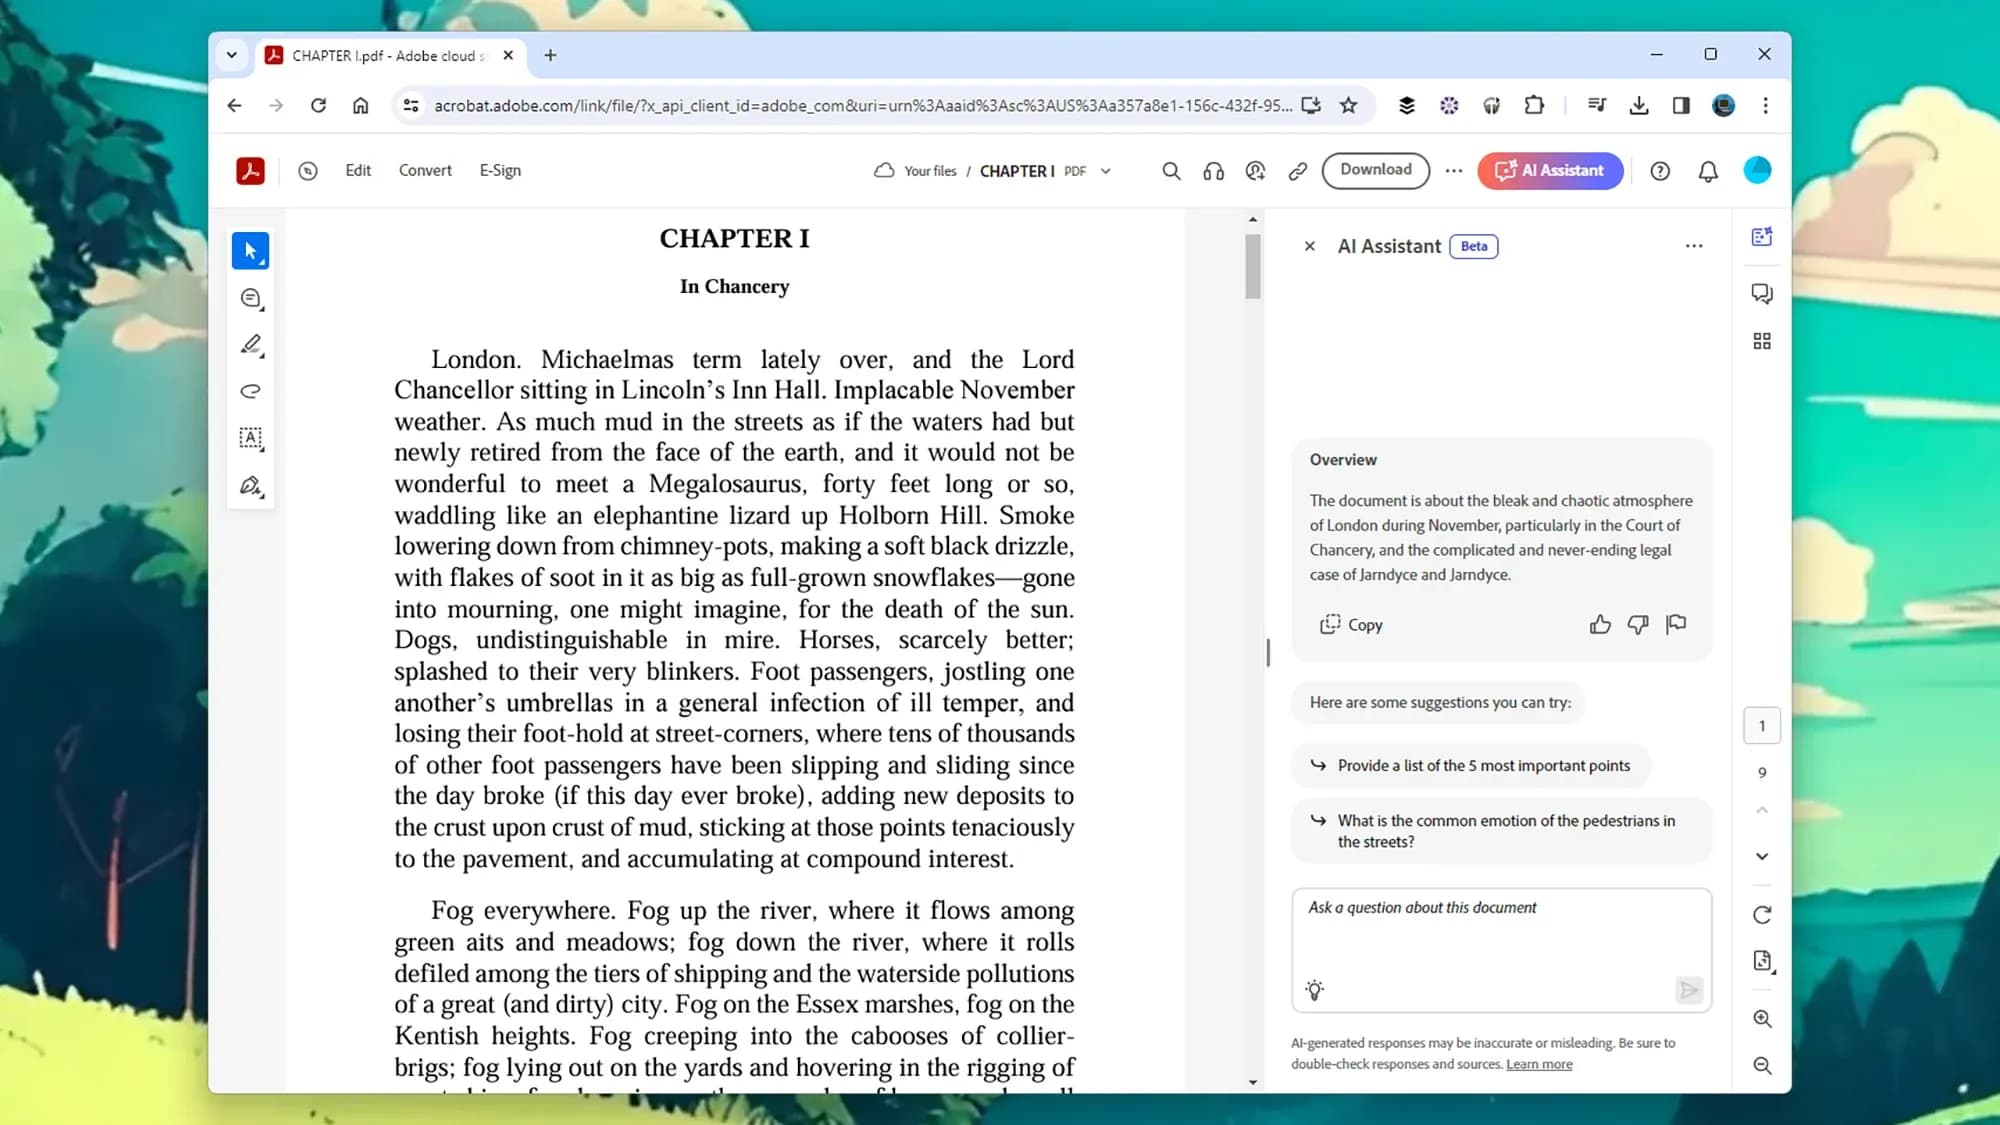Open the Convert menu
This screenshot has width=2000, height=1125.
coord(425,171)
